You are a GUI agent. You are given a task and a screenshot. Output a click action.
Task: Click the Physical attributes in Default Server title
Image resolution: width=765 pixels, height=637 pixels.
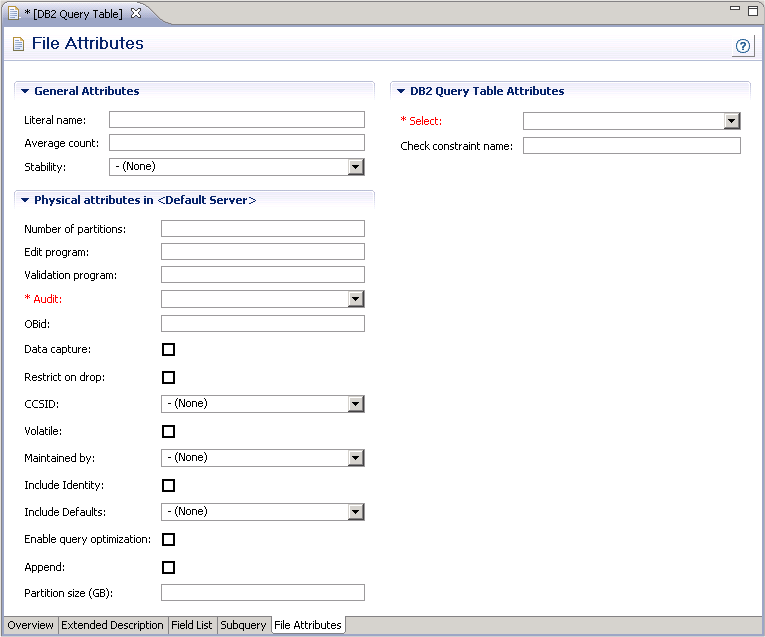click(145, 200)
